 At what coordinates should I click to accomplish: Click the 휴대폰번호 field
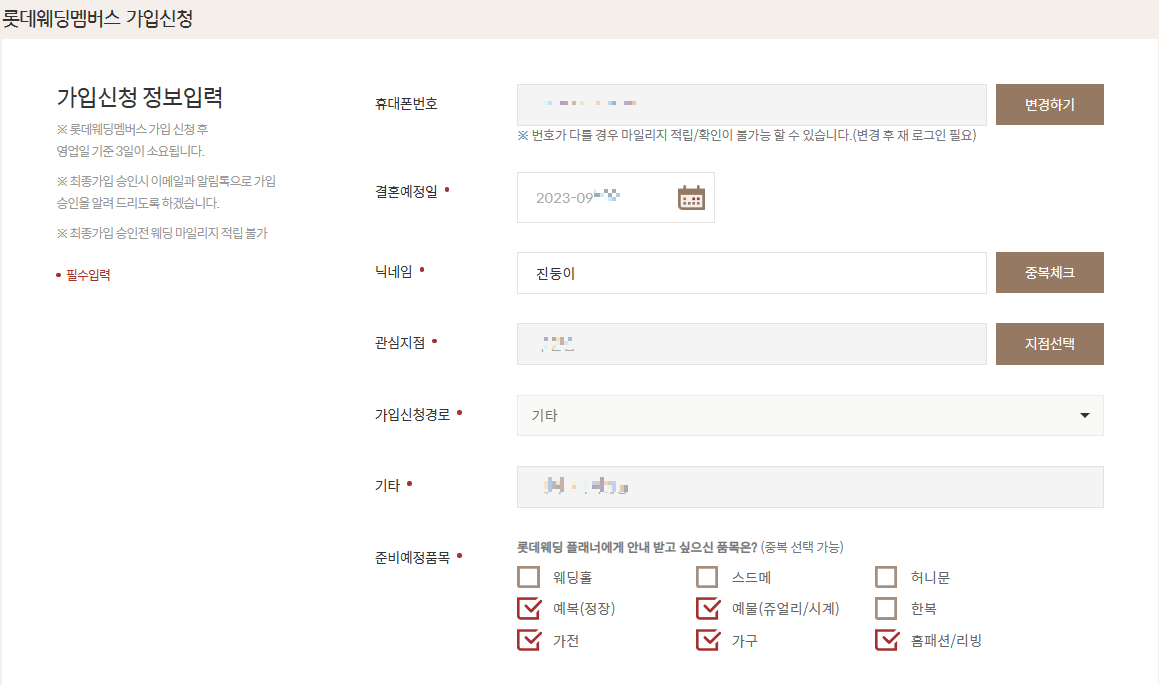(752, 104)
